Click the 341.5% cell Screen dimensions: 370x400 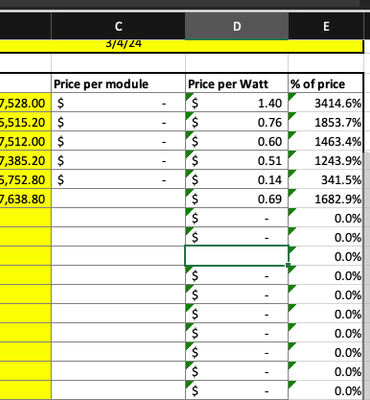click(x=326, y=180)
